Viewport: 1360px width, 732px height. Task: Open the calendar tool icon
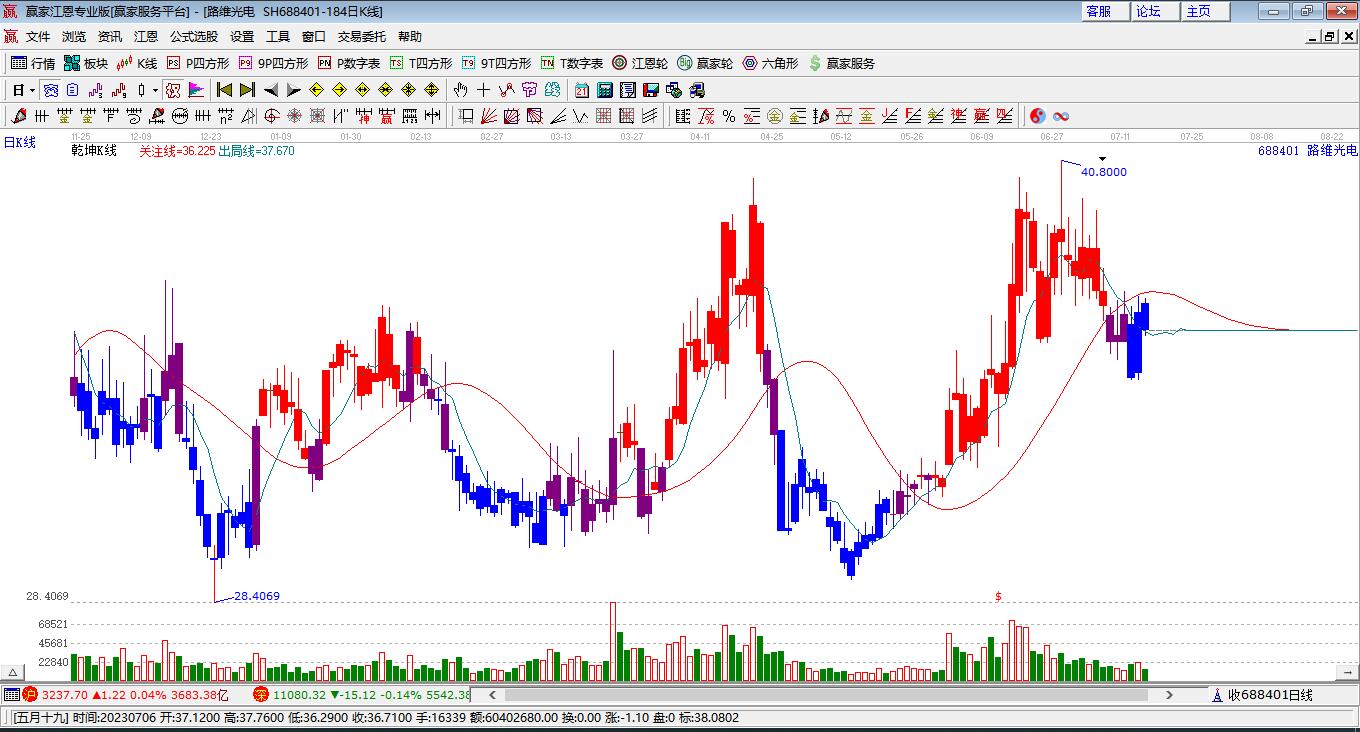pyautogui.click(x=582, y=90)
